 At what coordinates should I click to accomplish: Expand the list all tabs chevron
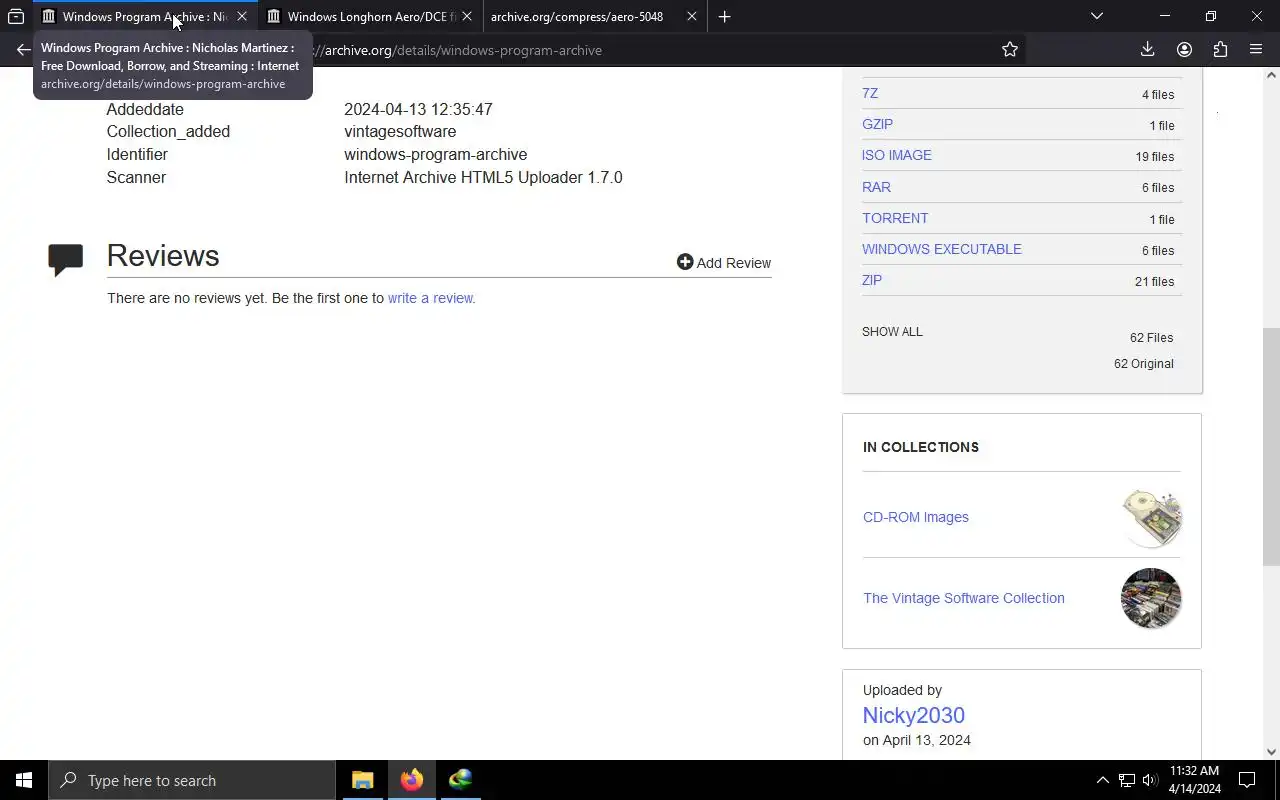pos(1097,16)
